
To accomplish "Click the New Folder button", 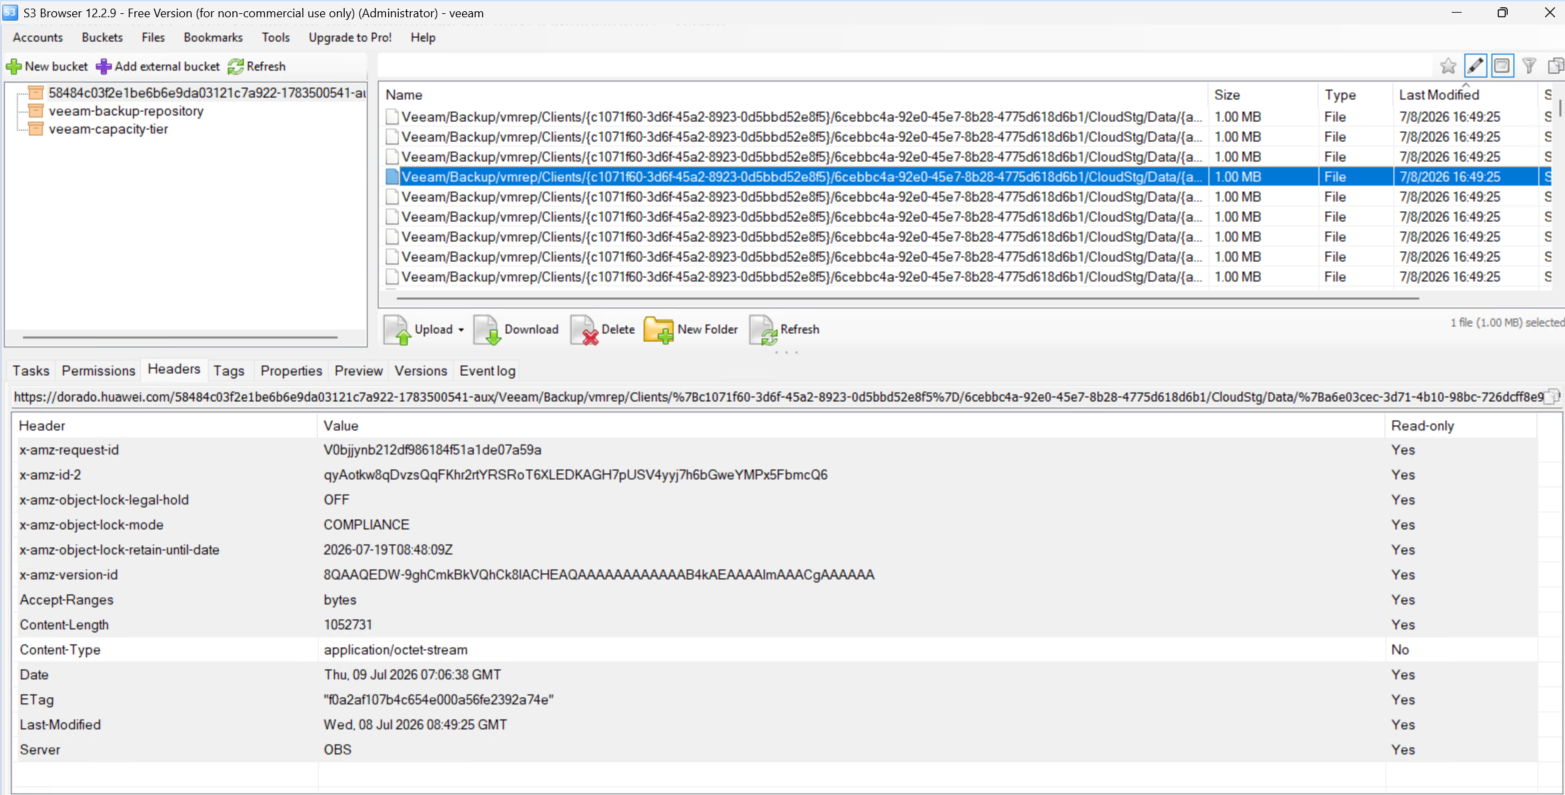I will pyautogui.click(x=691, y=329).
